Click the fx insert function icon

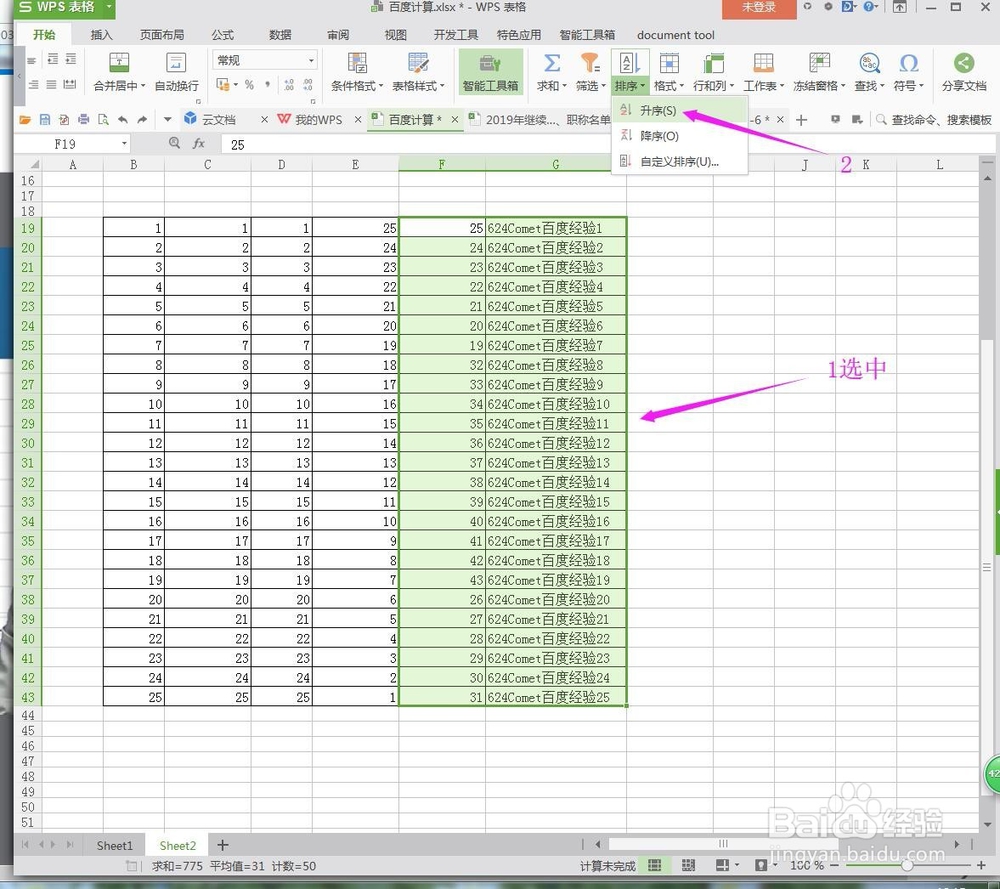click(x=199, y=144)
